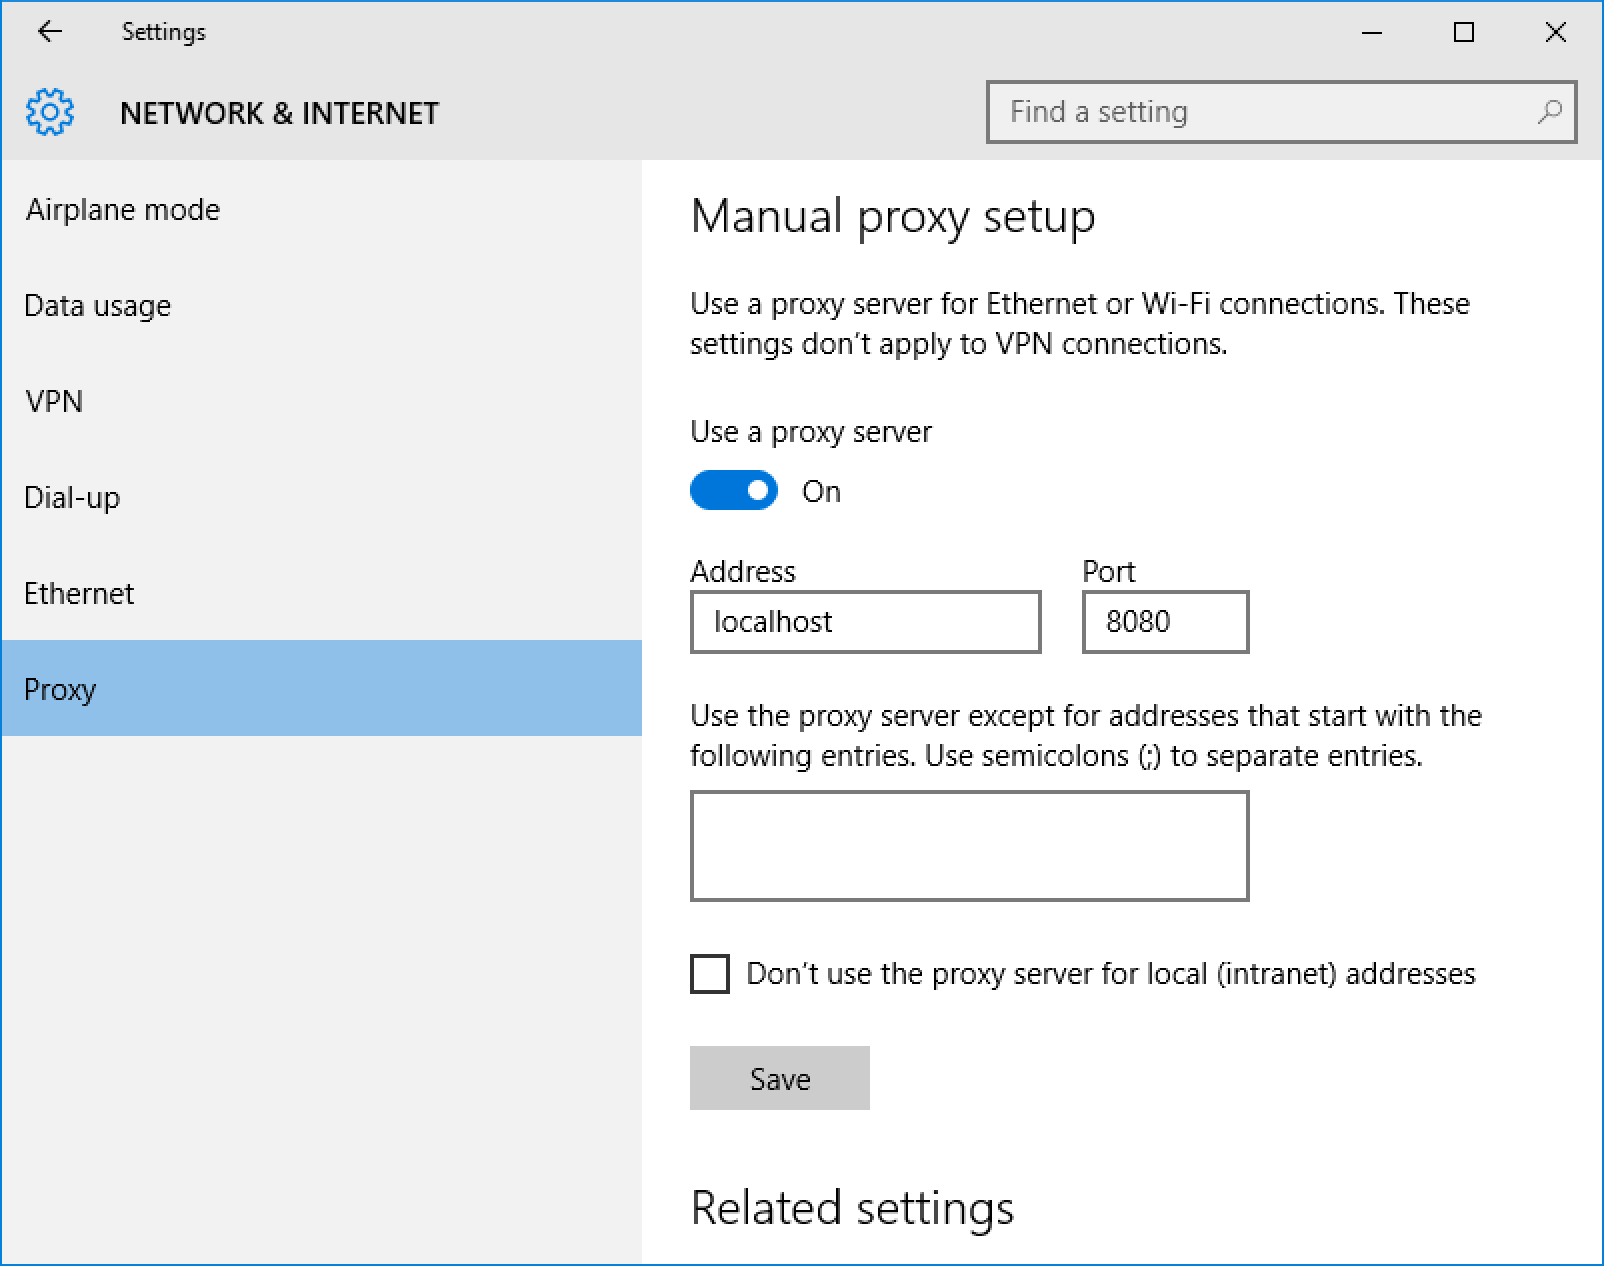1604x1266 pixels.
Task: Click the search magnifier icon
Action: [x=1549, y=112]
